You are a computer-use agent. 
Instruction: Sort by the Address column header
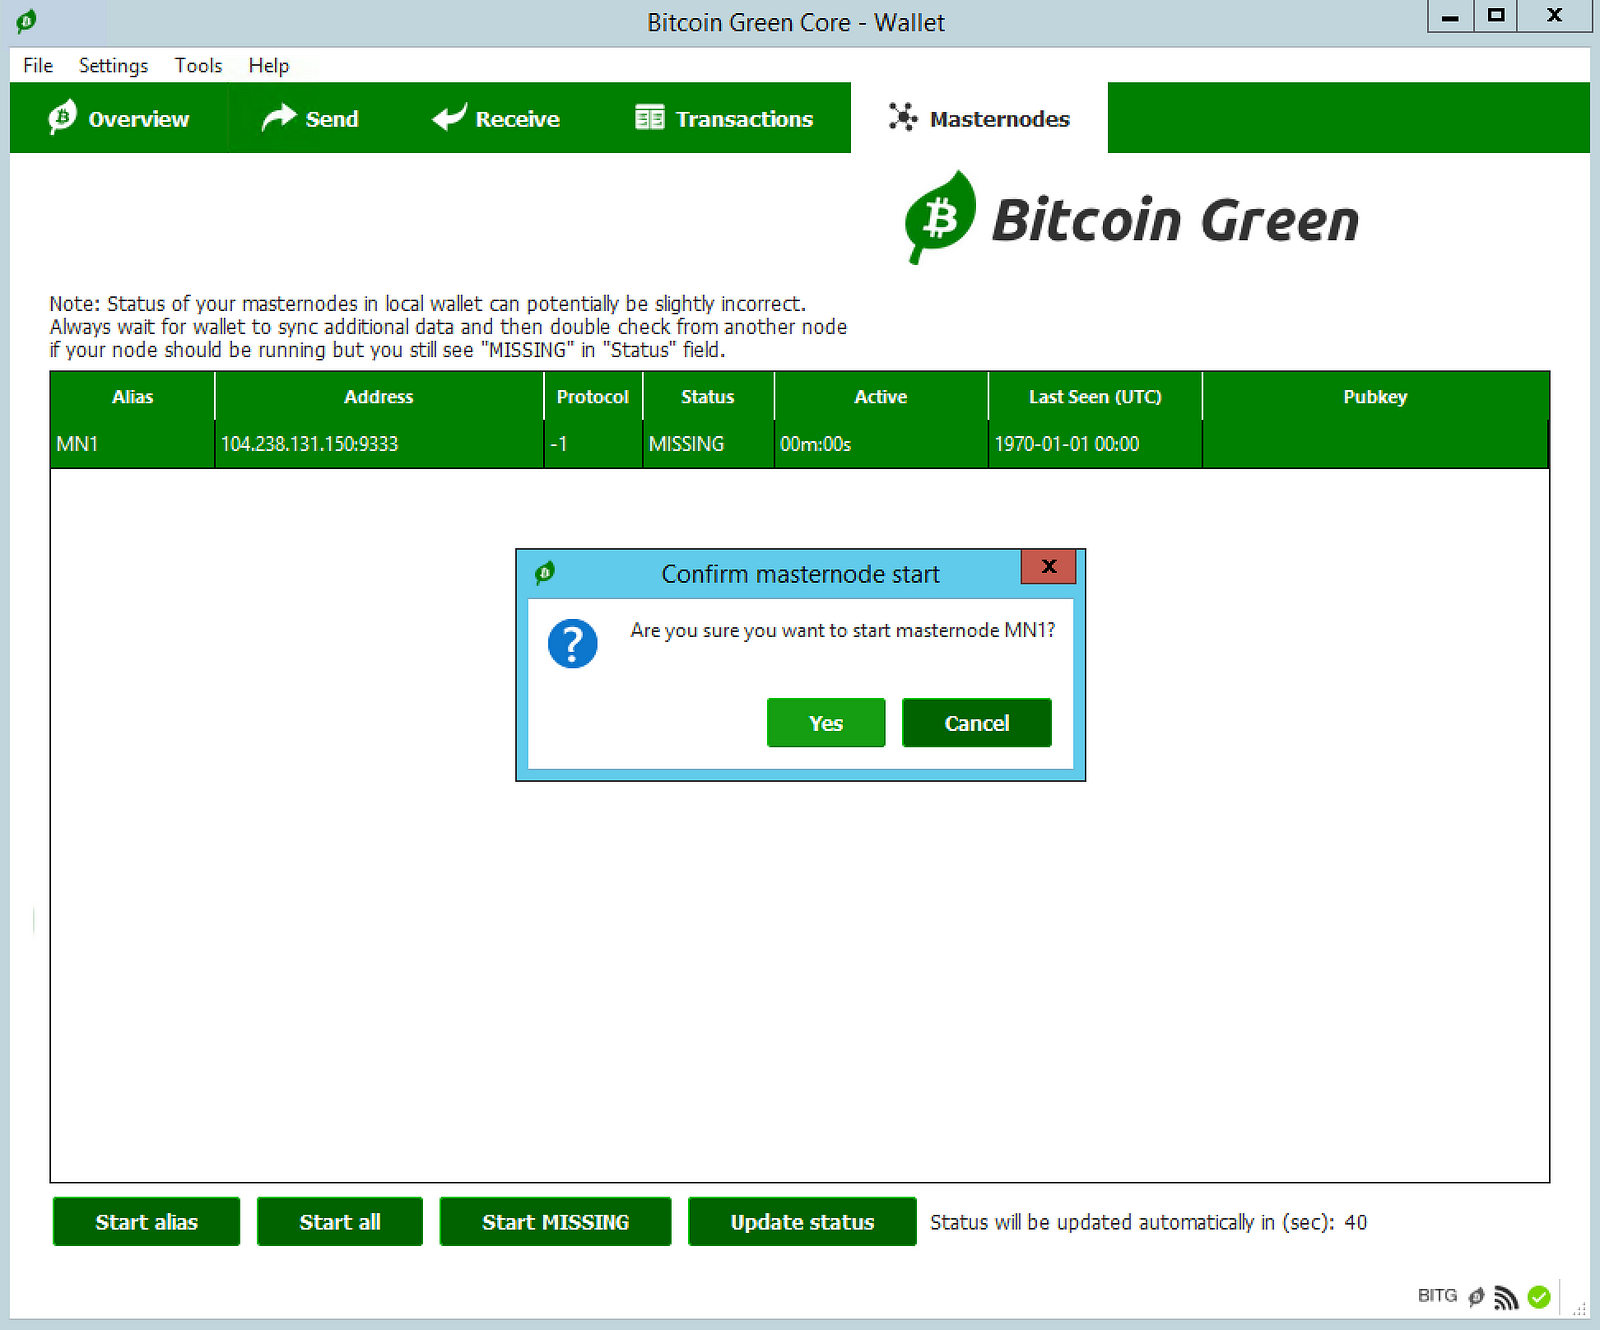pyautogui.click(x=379, y=397)
